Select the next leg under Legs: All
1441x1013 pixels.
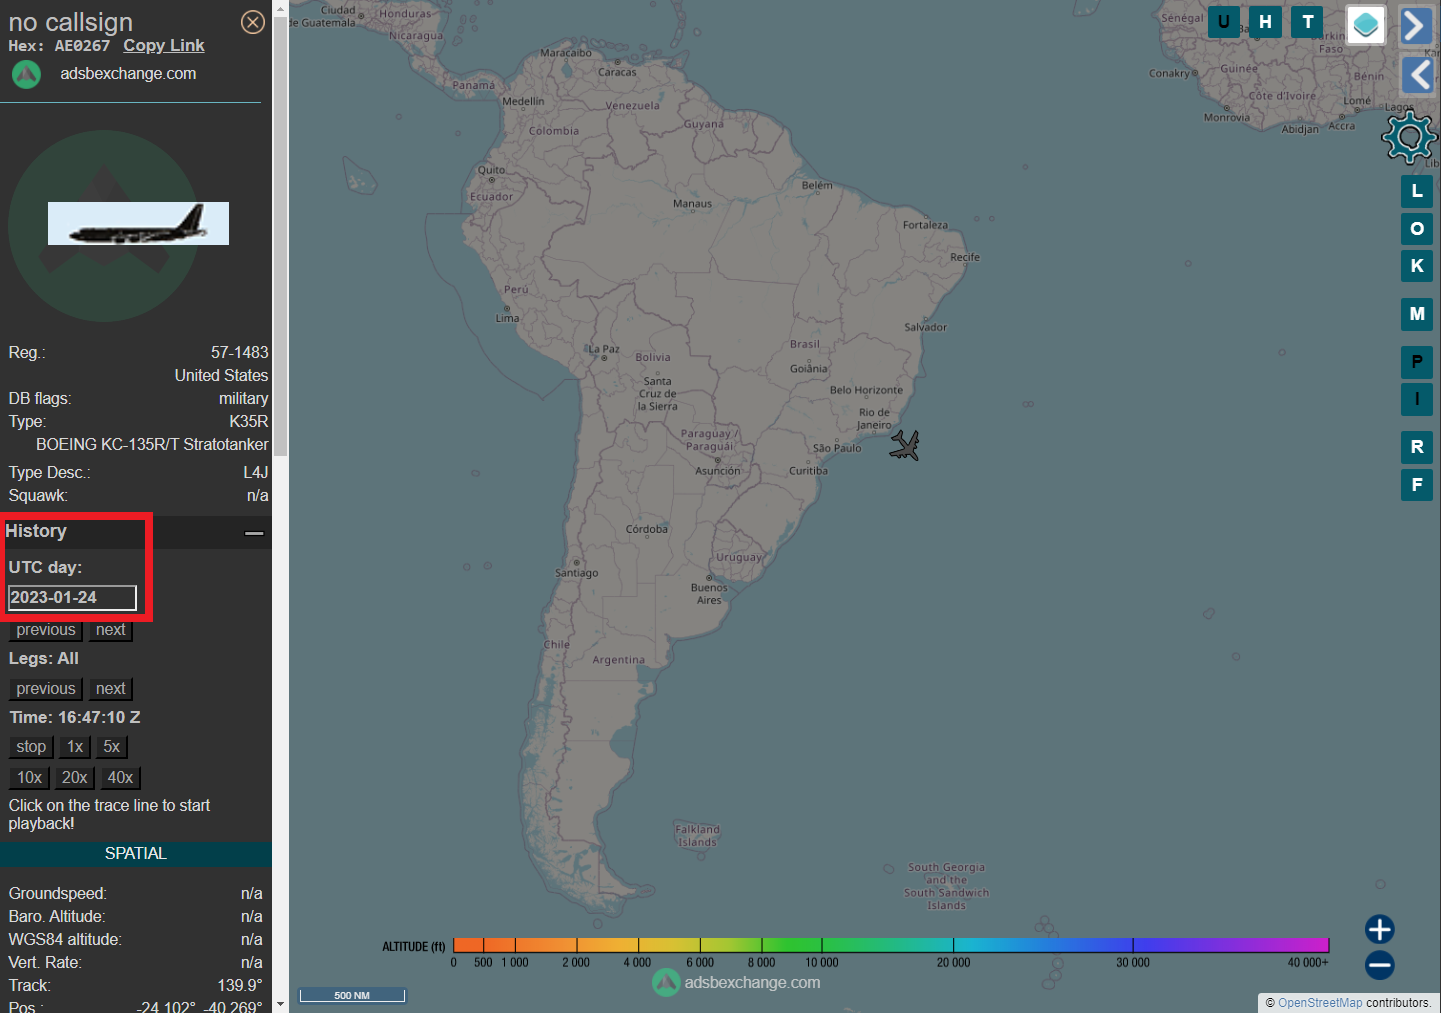click(111, 689)
